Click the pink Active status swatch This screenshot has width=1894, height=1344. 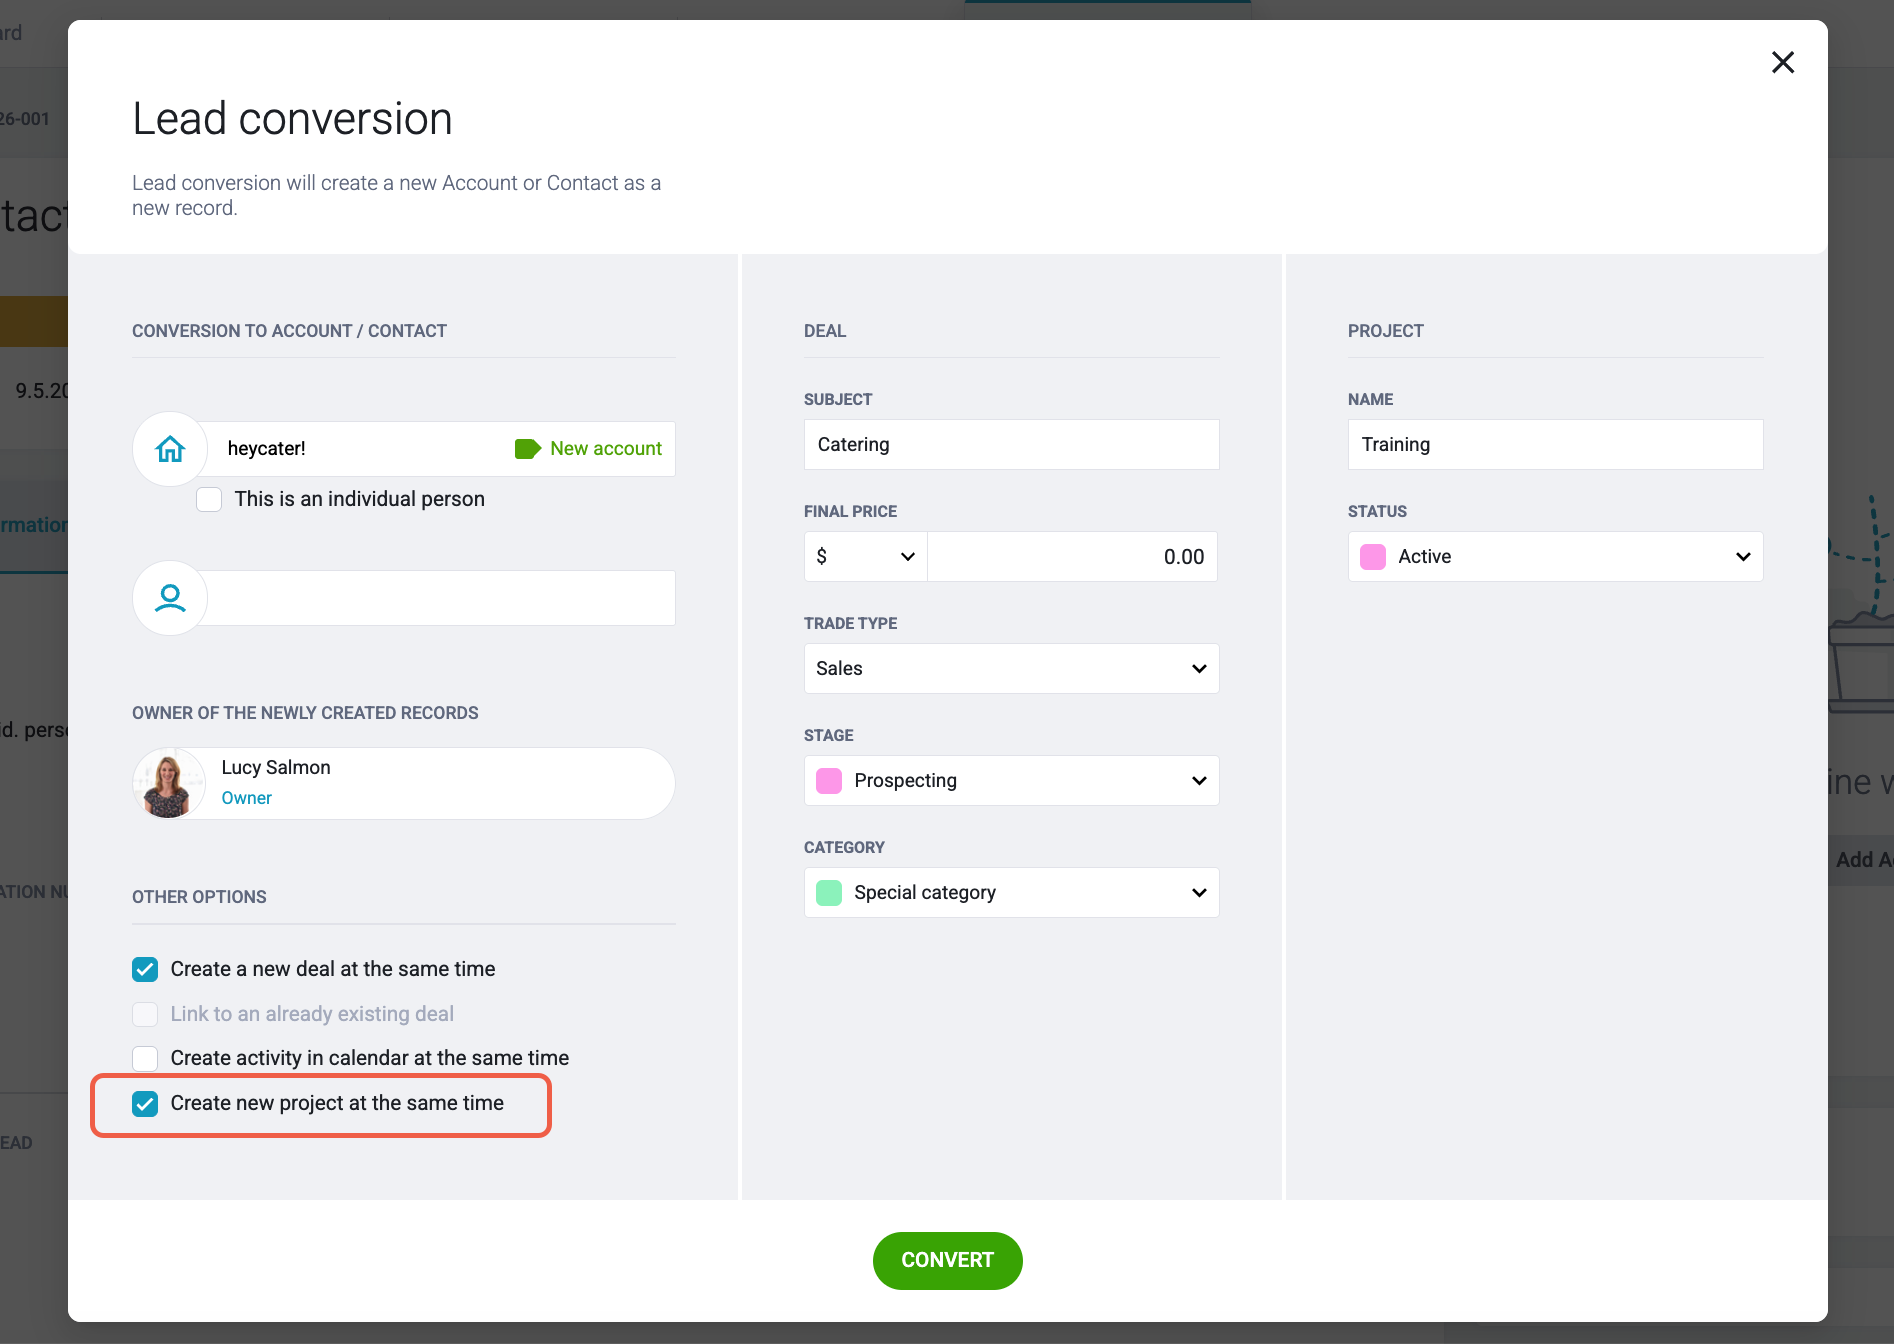click(1373, 556)
